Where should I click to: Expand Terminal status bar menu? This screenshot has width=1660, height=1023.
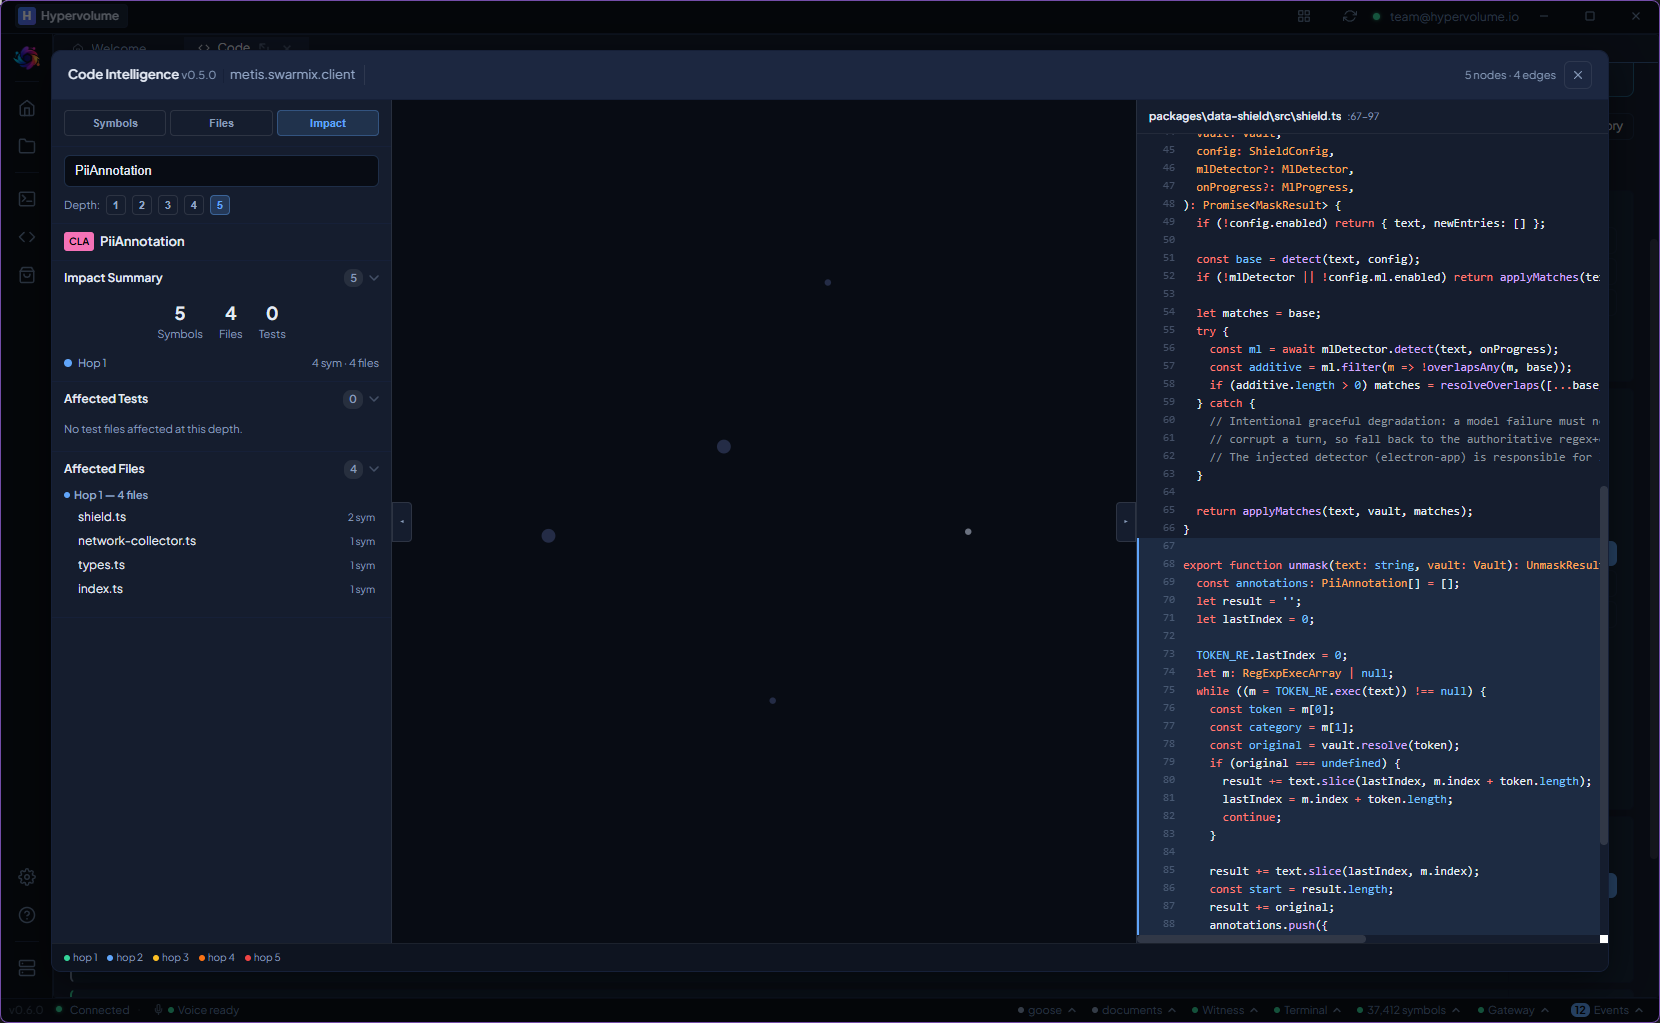coord(1306,1010)
